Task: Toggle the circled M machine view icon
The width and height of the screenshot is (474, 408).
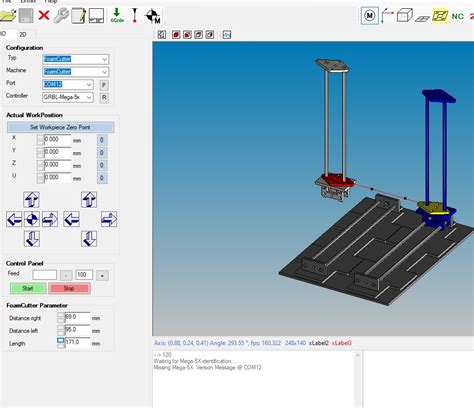Action: tap(370, 16)
